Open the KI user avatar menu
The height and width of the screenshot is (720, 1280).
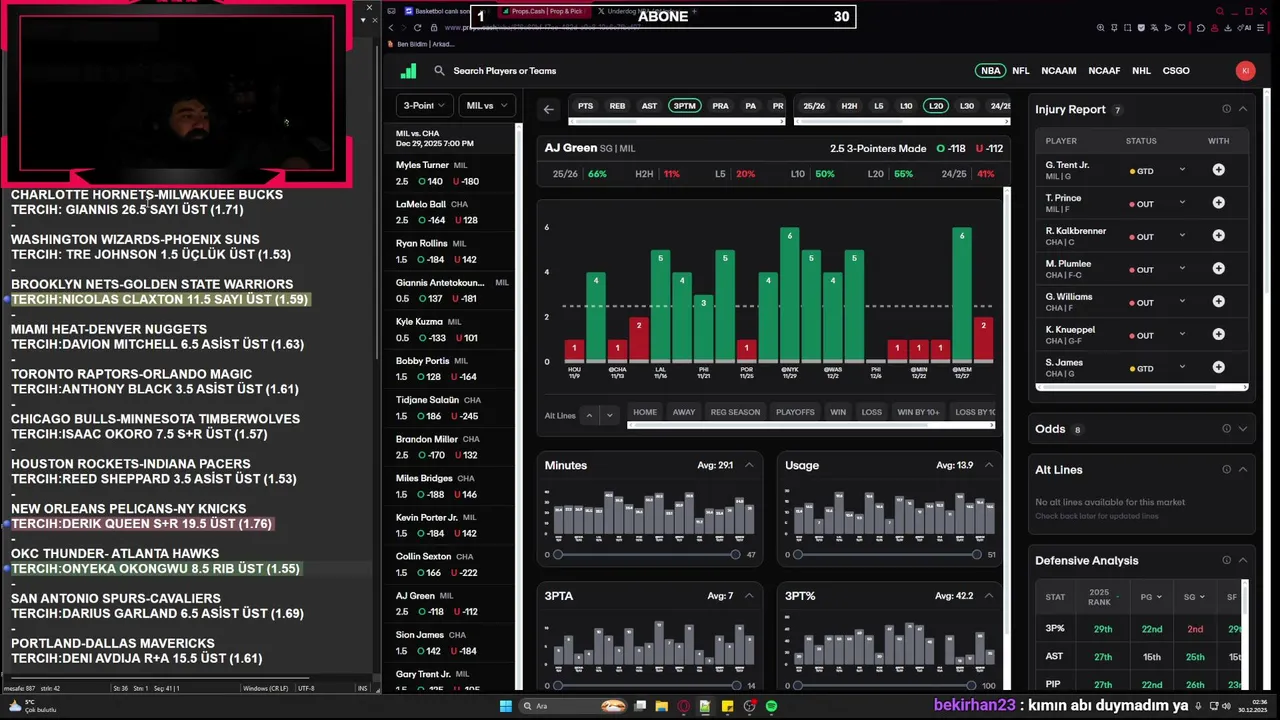1245,71
